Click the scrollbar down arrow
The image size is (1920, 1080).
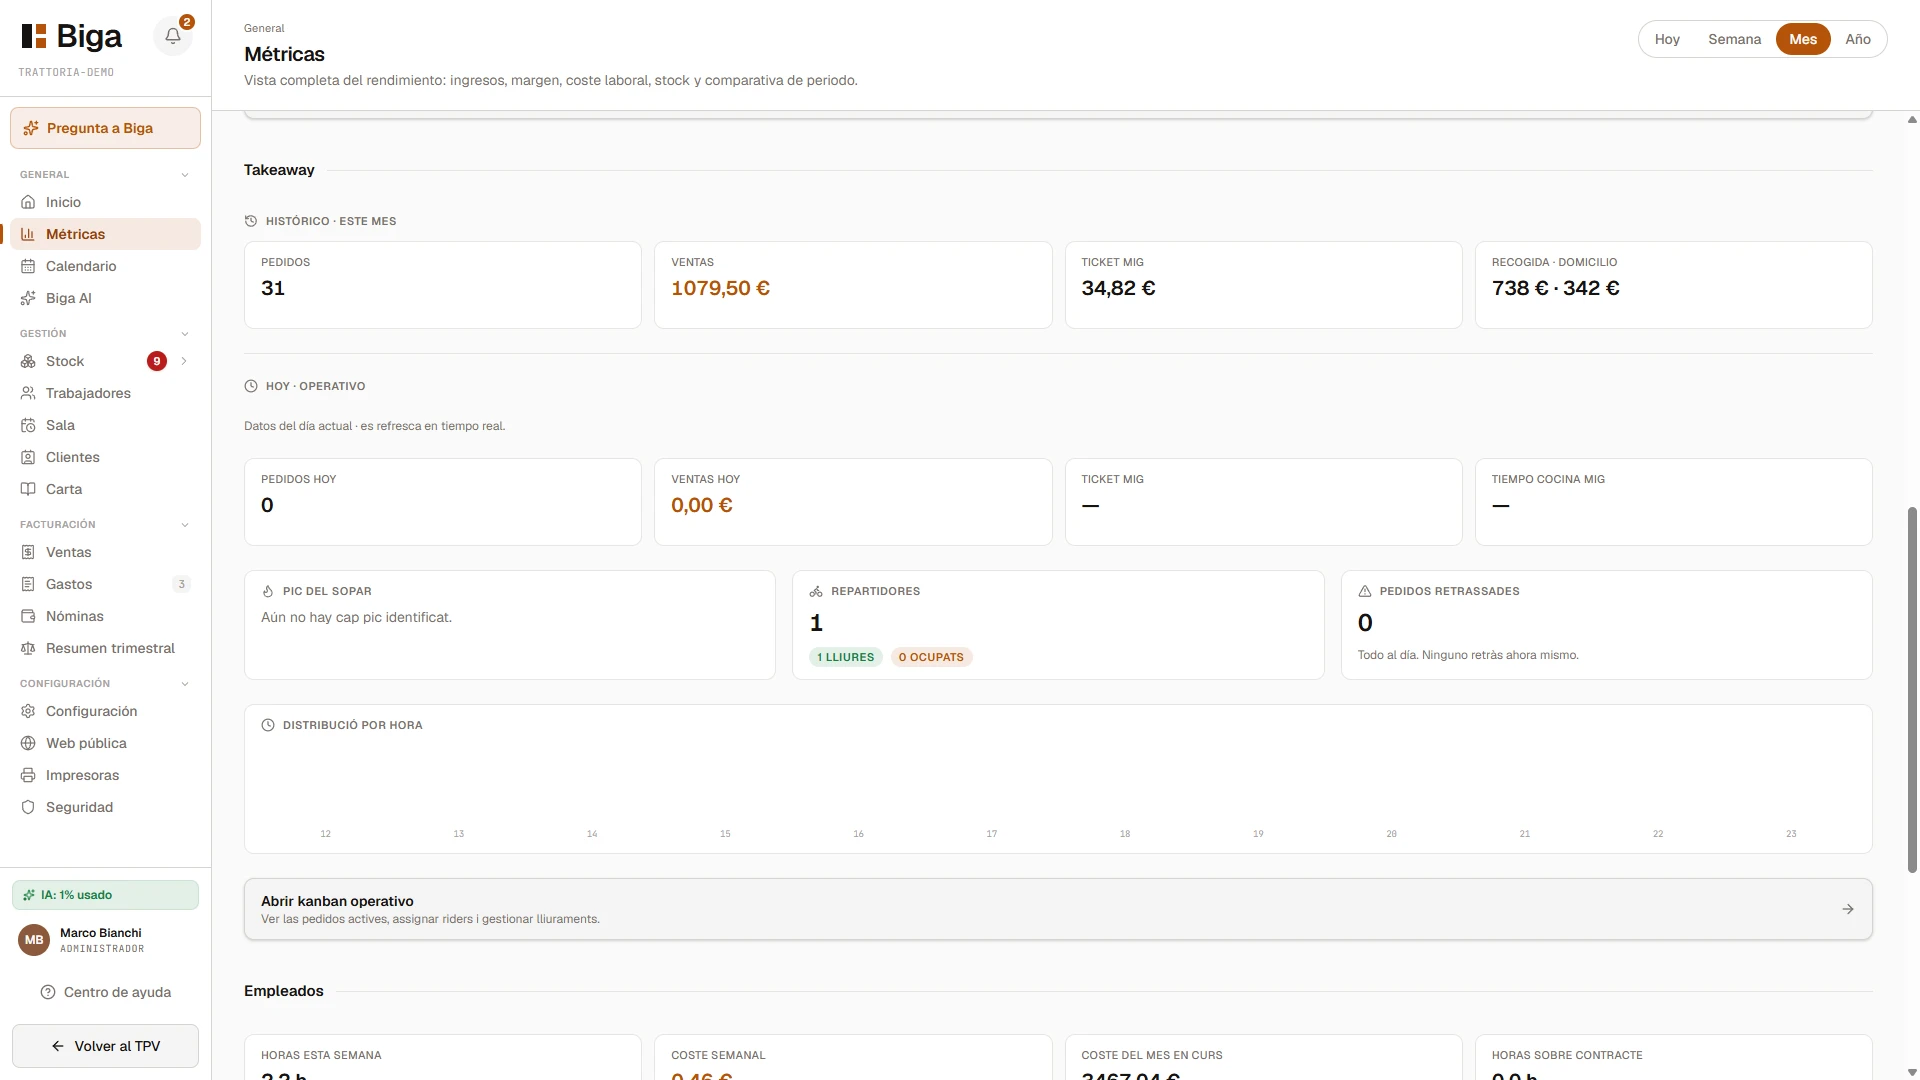tap(1912, 1072)
